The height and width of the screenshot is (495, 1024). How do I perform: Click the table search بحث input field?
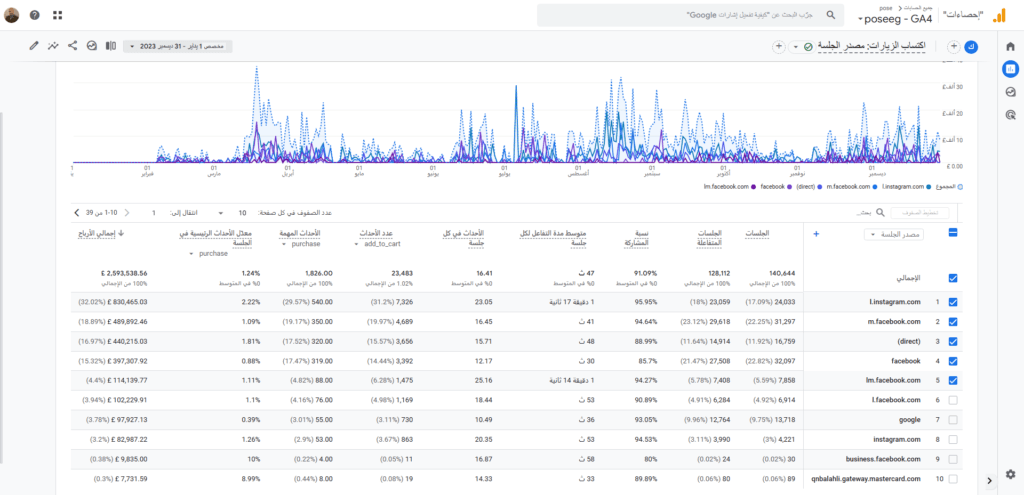click(862, 213)
